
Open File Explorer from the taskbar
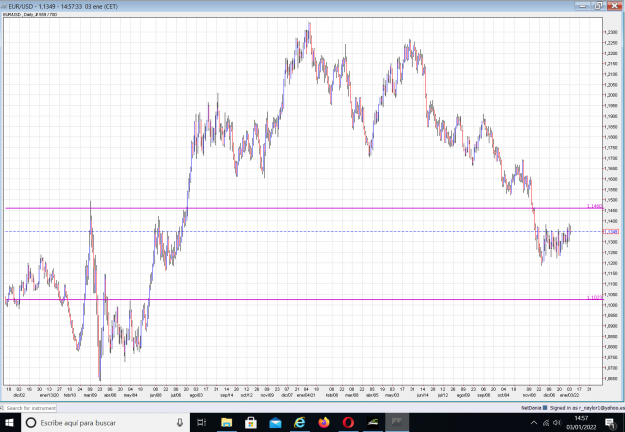click(226, 423)
